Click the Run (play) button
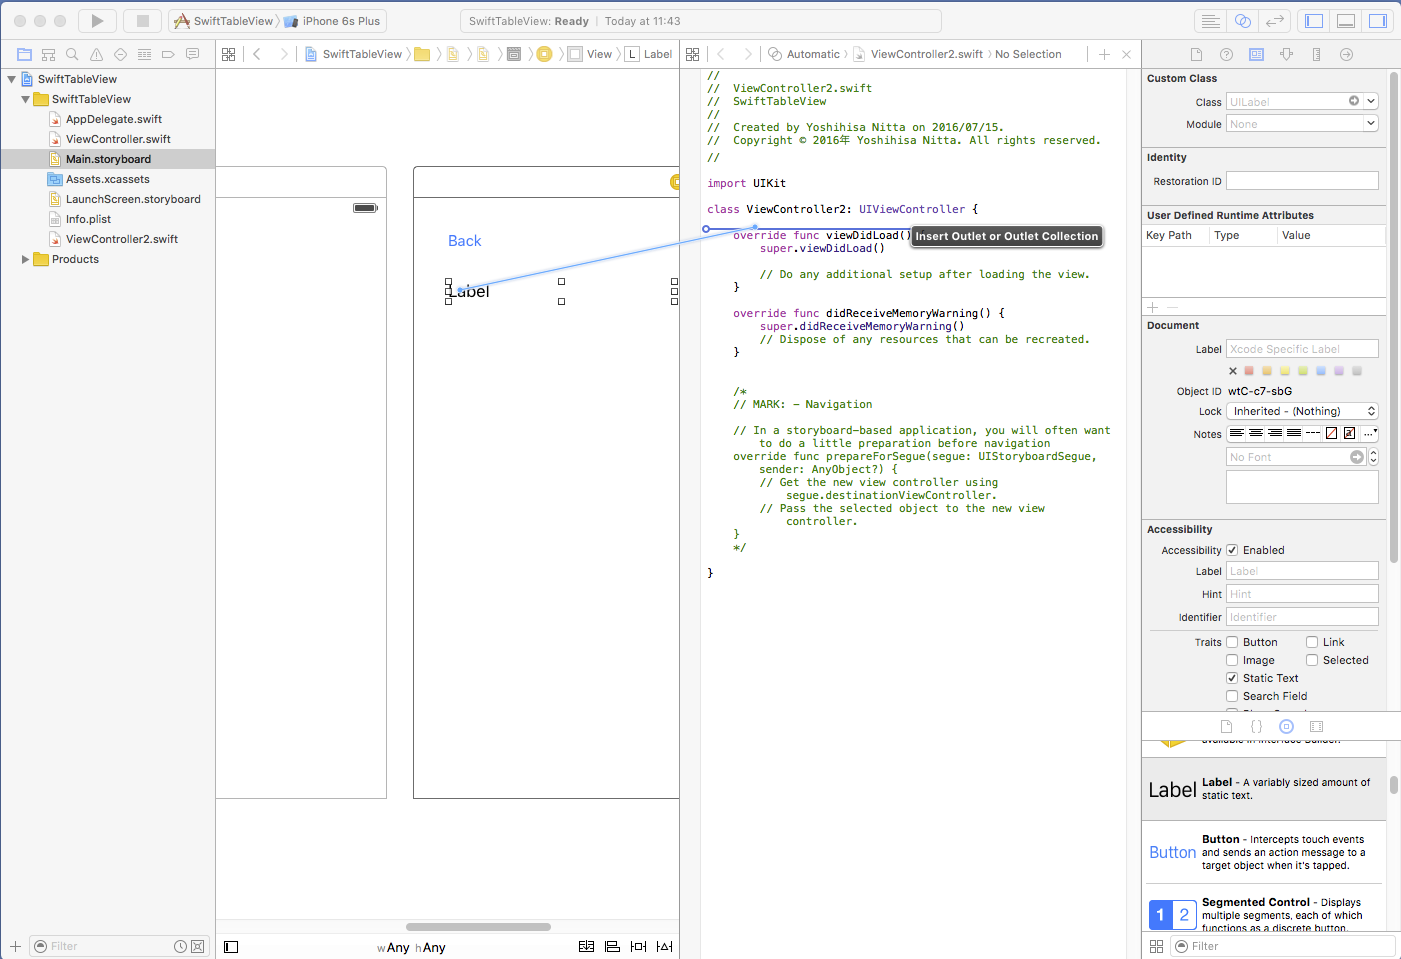This screenshot has width=1401, height=959. [97, 21]
